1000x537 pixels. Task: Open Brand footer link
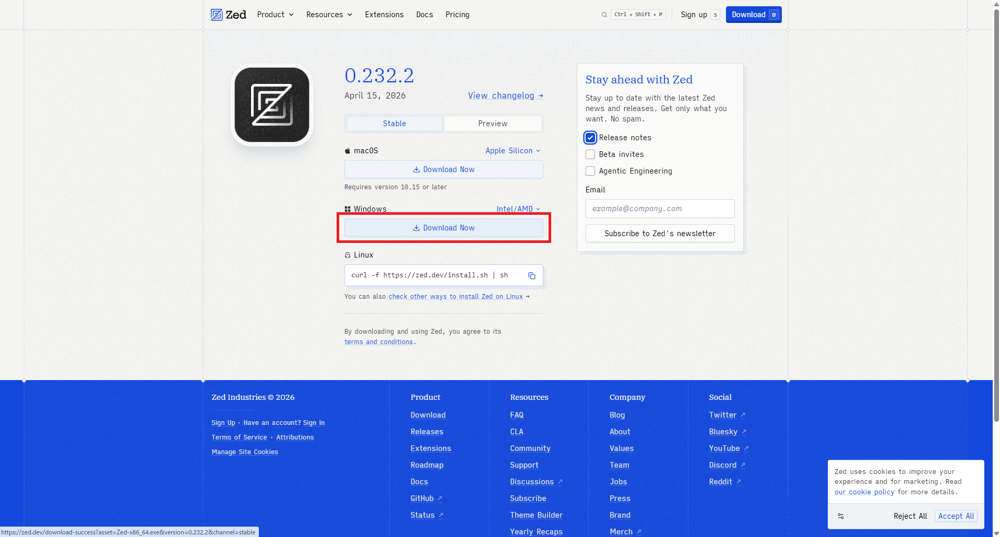tap(620, 515)
